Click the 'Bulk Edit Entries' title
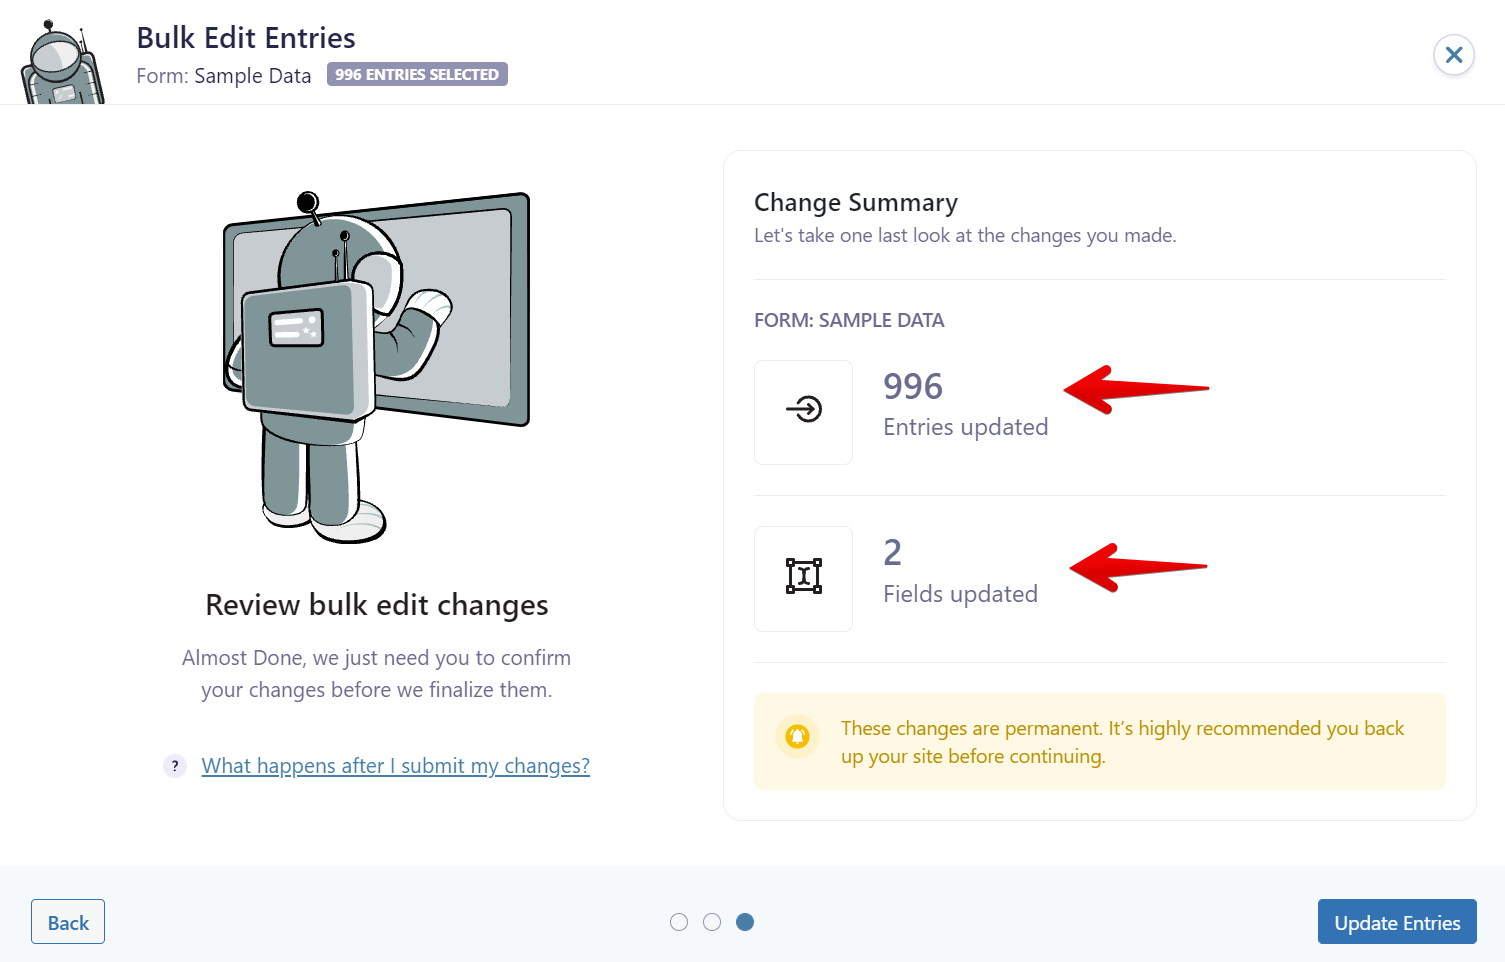Screen dimensions: 1505x962 246,38
